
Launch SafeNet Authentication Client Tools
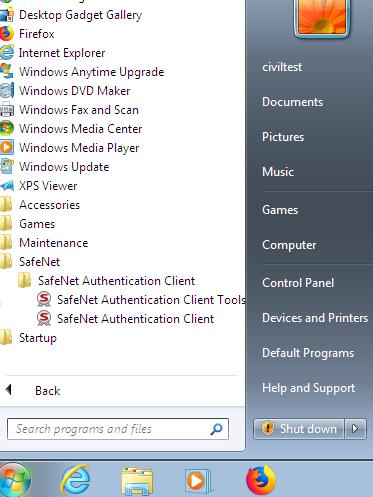141,300
